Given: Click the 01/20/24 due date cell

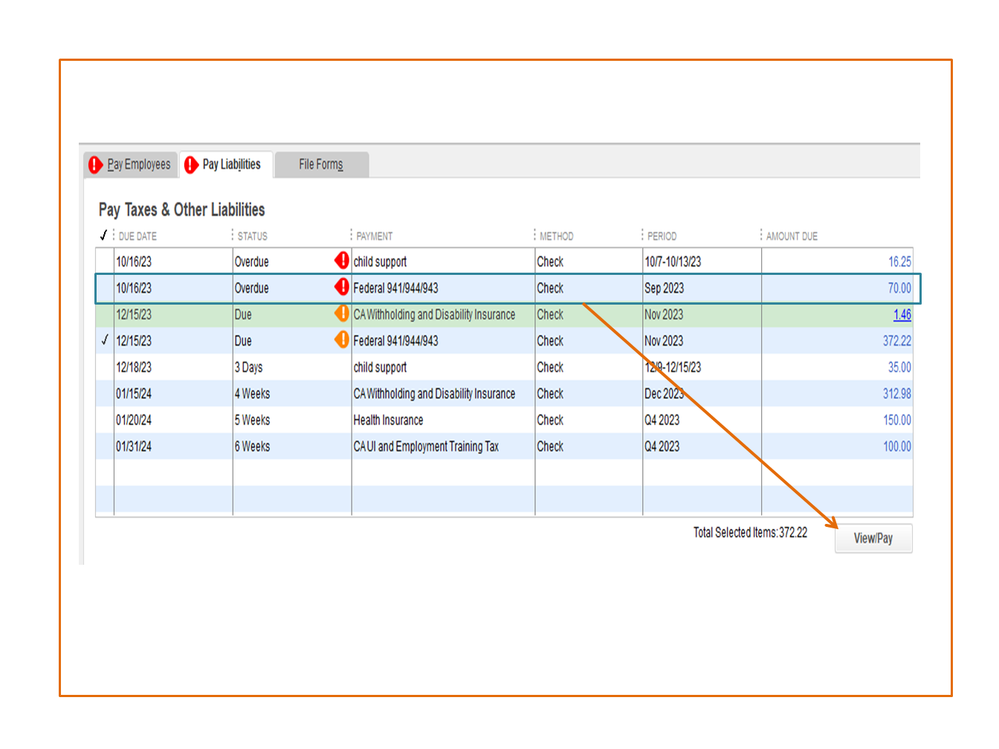Looking at the screenshot, I should tap(173, 420).
